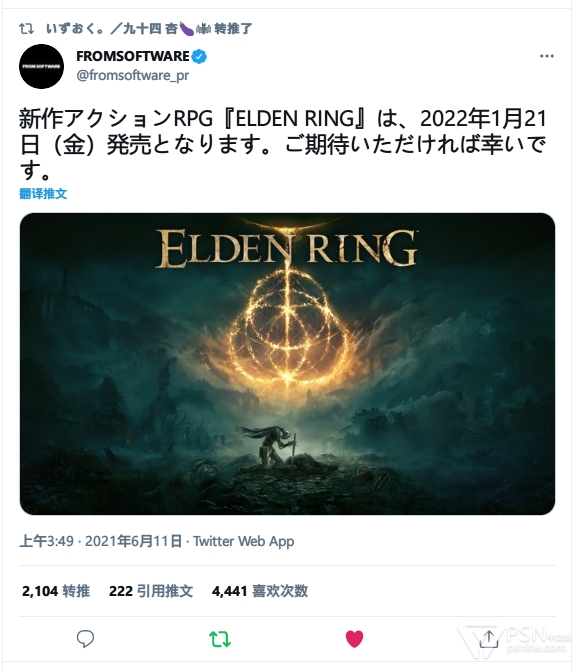
Task: Open the three-dot more options menu
Action: tap(547, 56)
